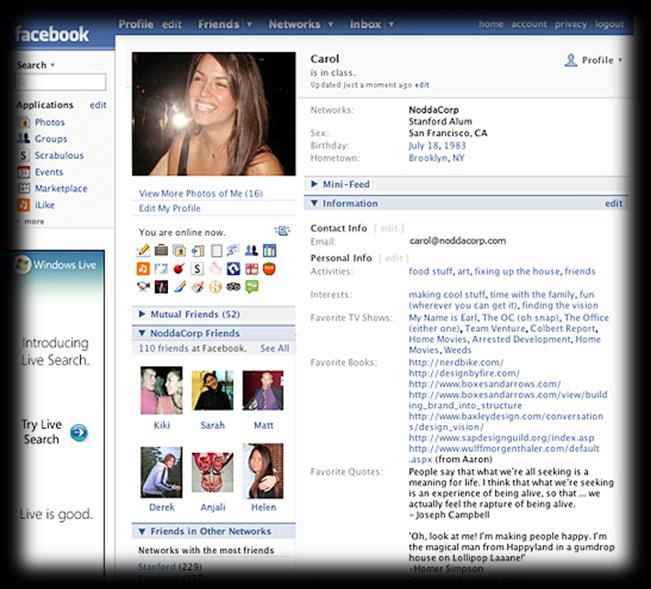Open the Networks menu in top bar
This screenshot has width=651, height=589.
pyautogui.click(x=294, y=24)
